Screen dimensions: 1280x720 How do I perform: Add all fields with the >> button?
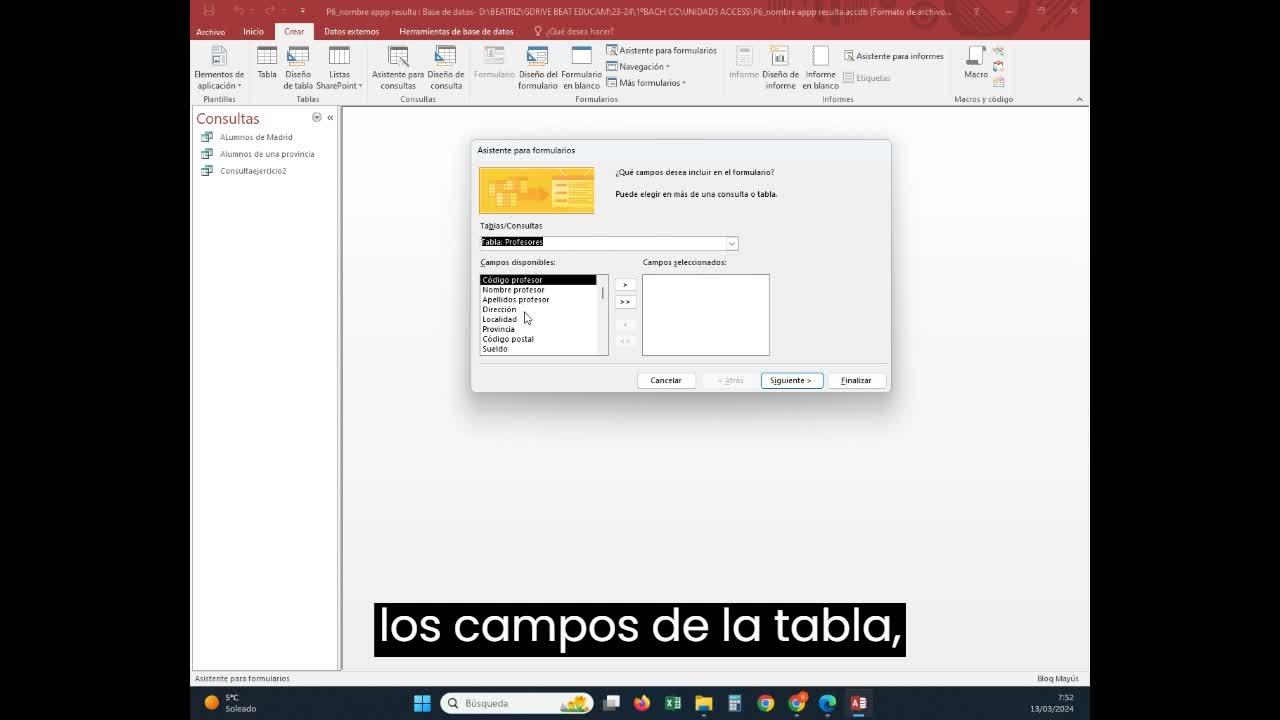(625, 302)
